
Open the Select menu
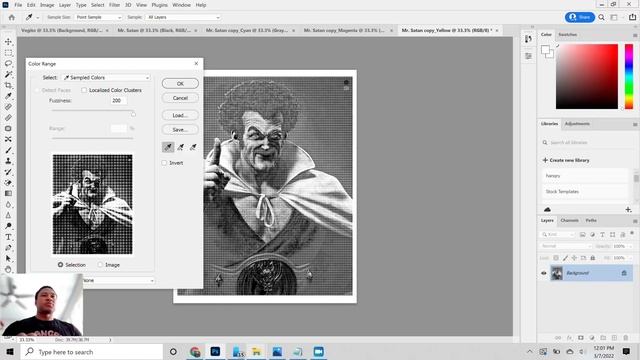click(x=98, y=5)
